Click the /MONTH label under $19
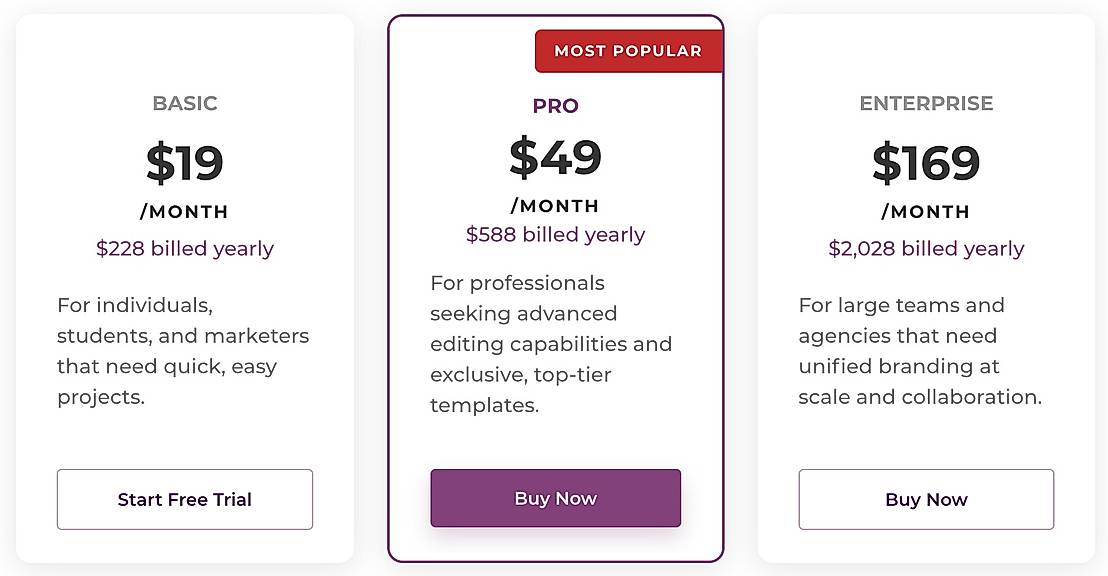 point(185,212)
